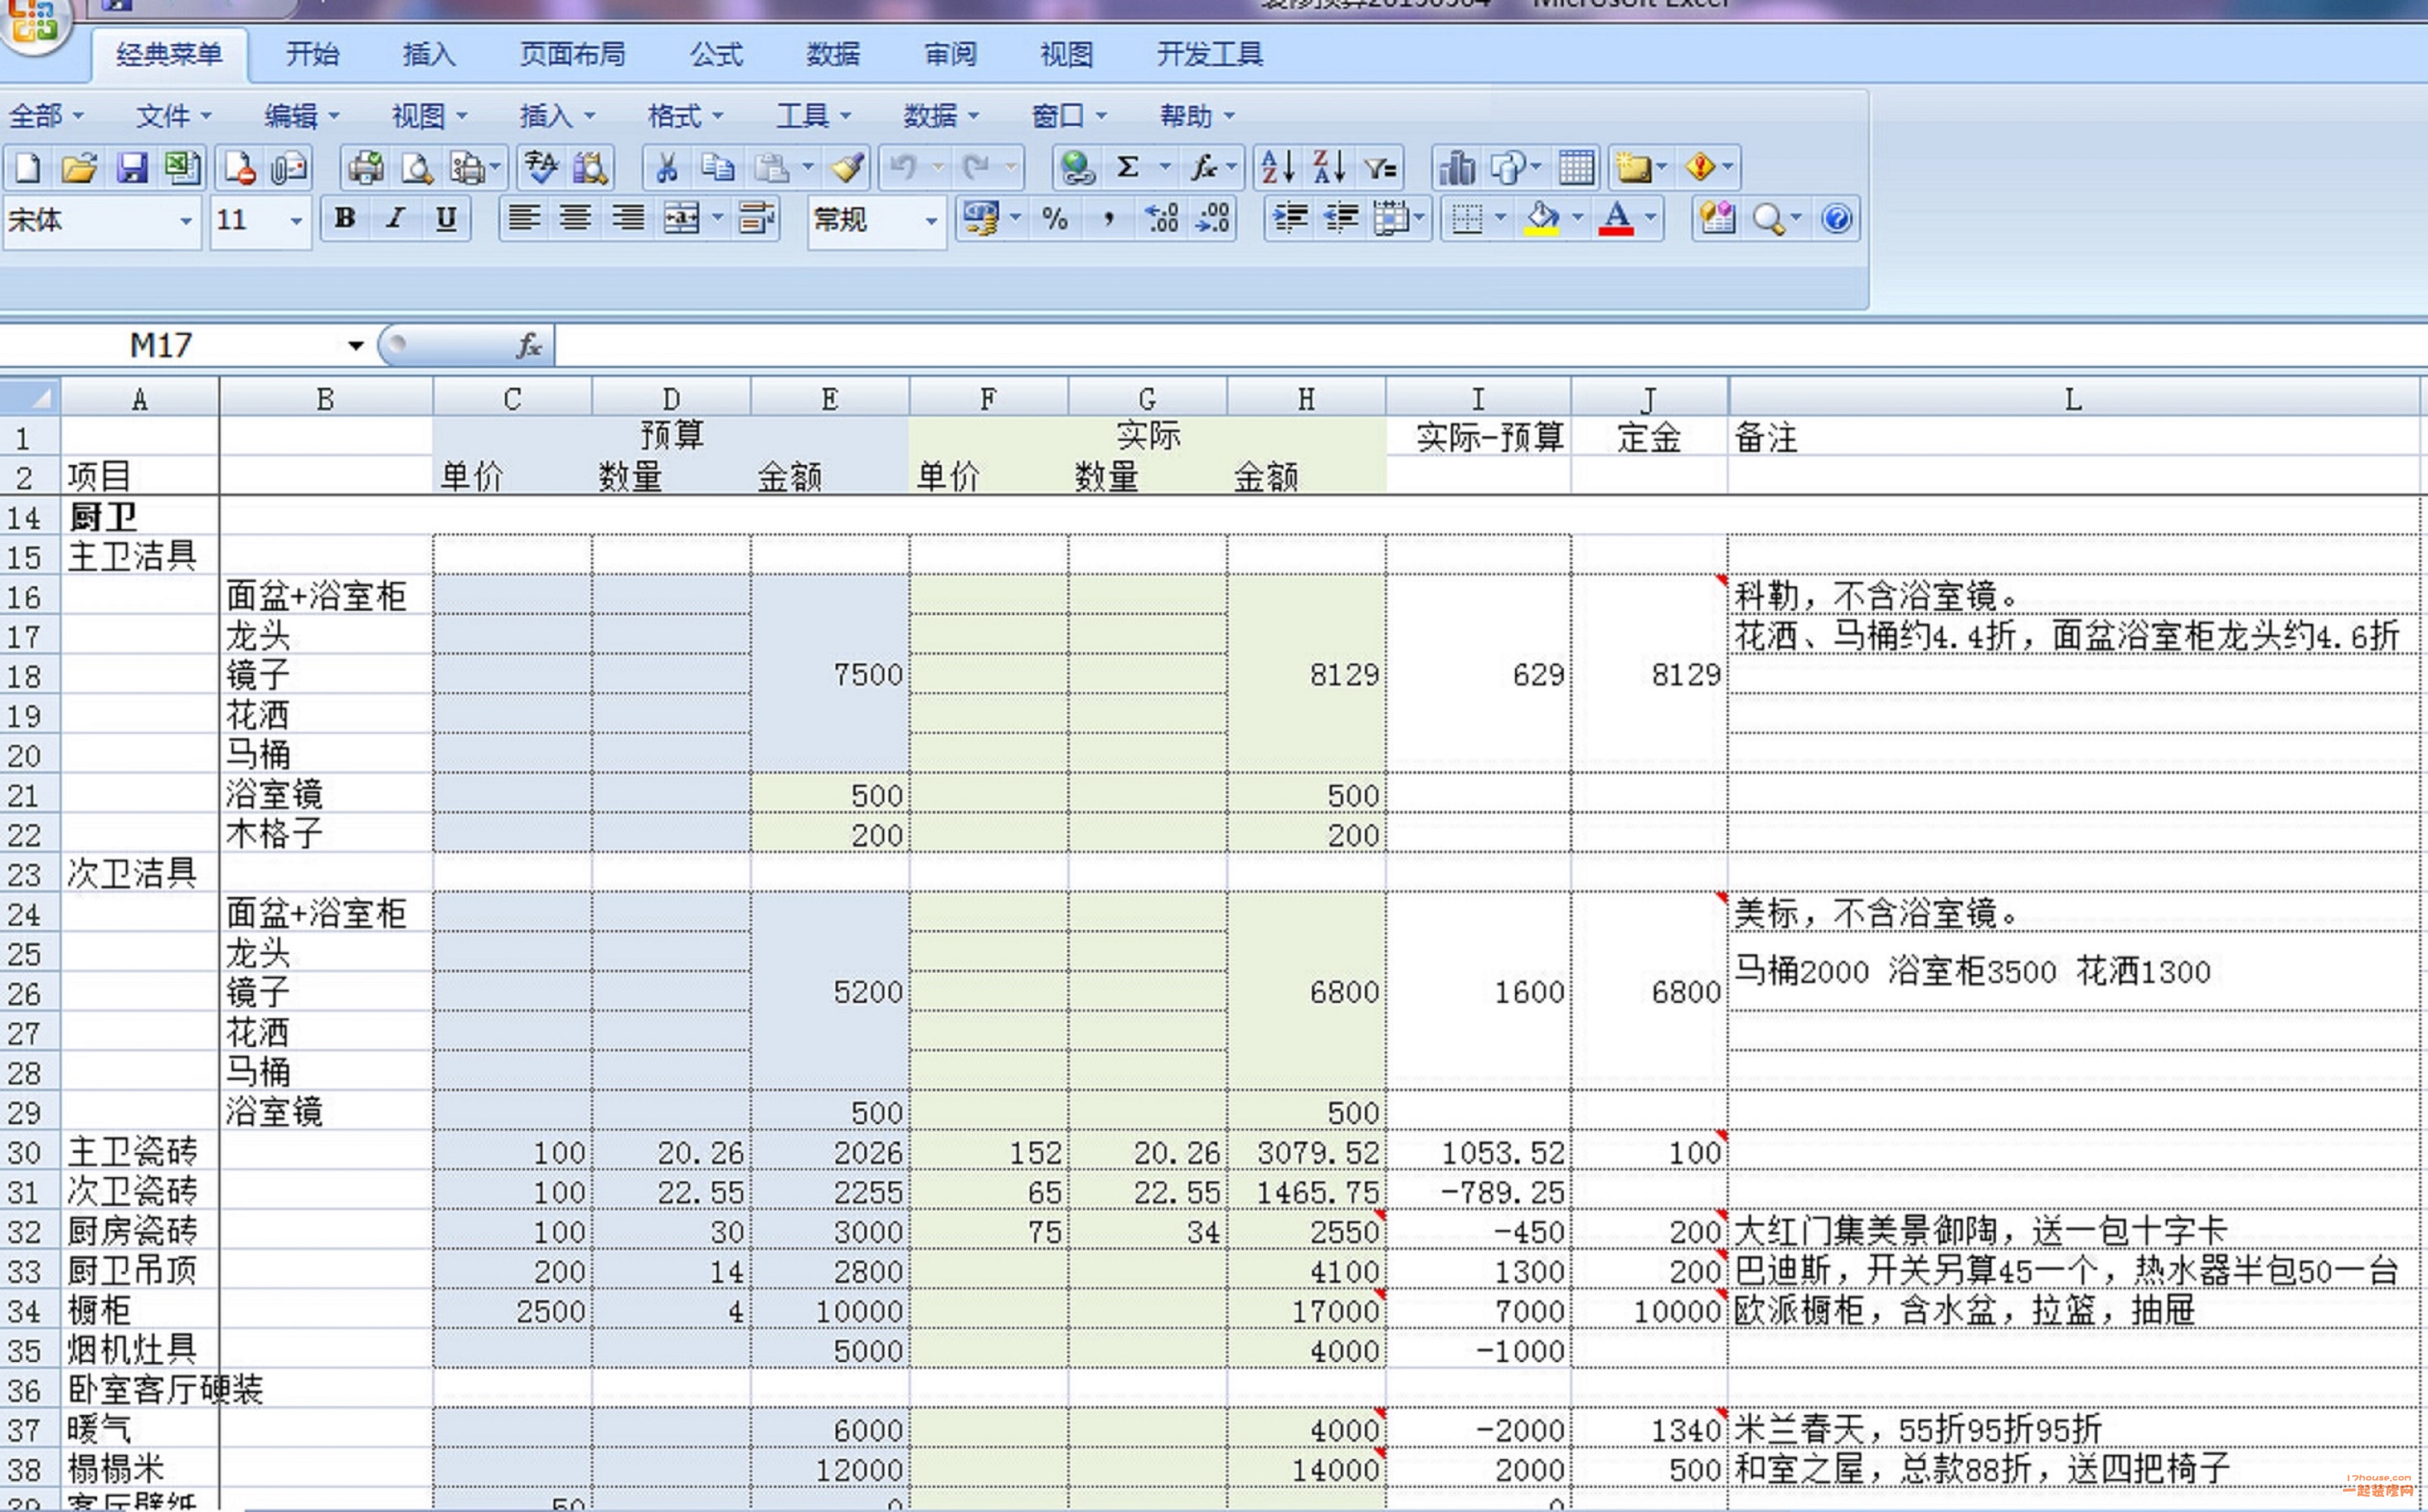The image size is (2428, 1512).
Task: Insert hyperlink with the globe-link icon
Action: [1077, 167]
